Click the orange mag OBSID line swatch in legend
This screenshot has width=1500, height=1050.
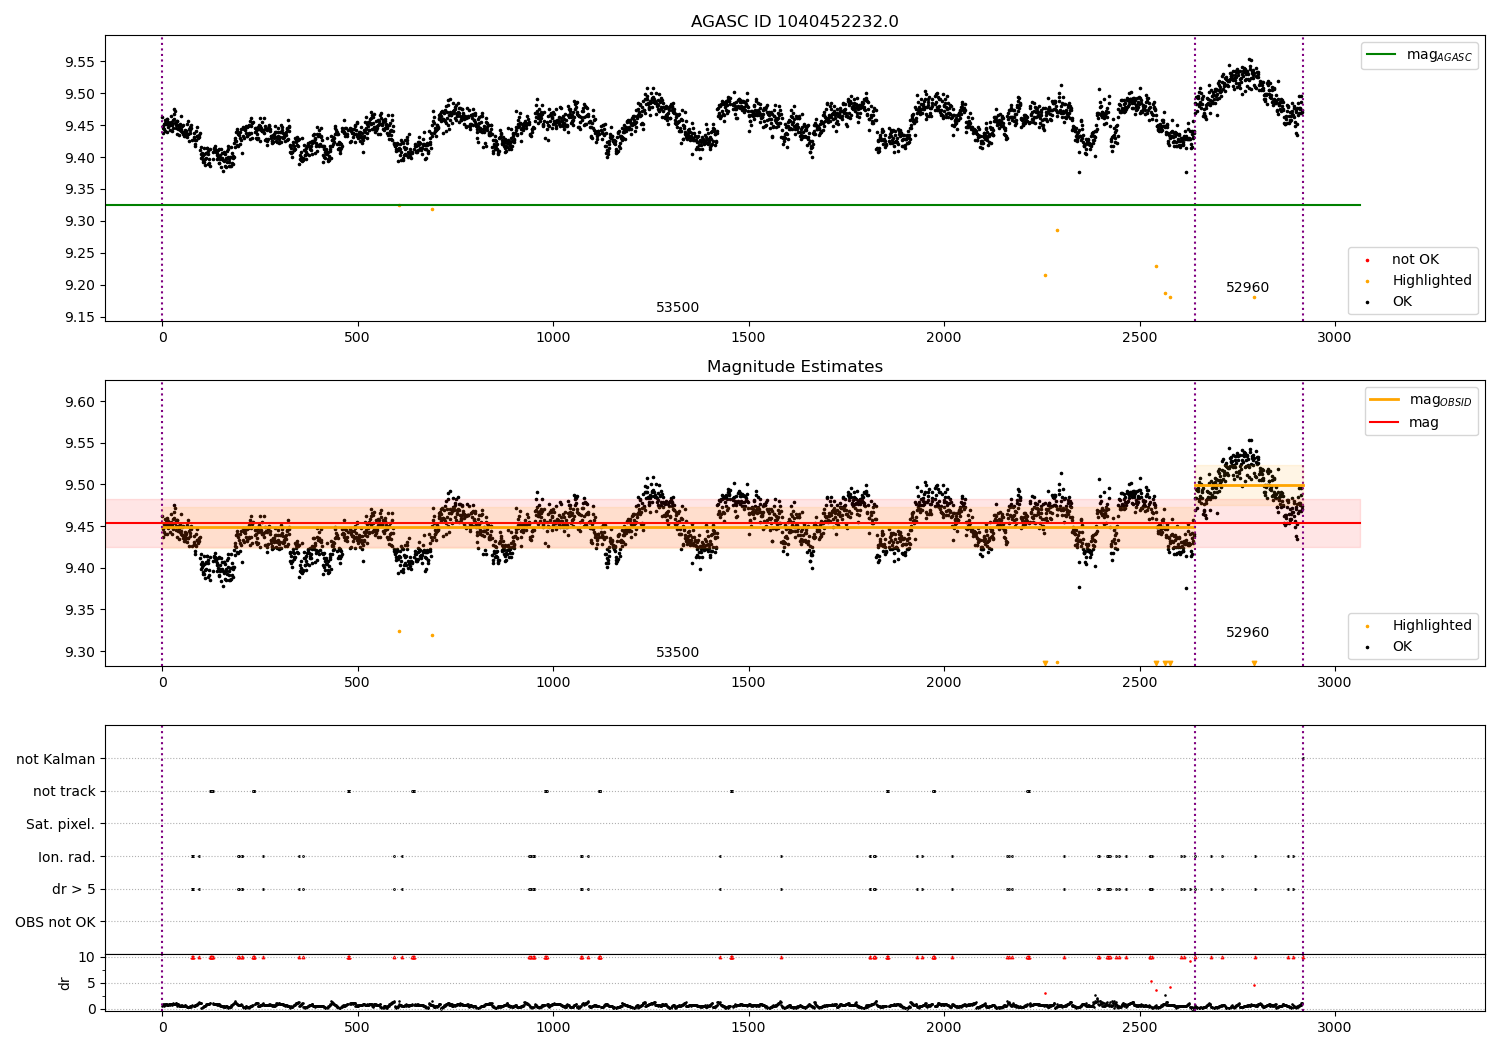[1385, 400]
